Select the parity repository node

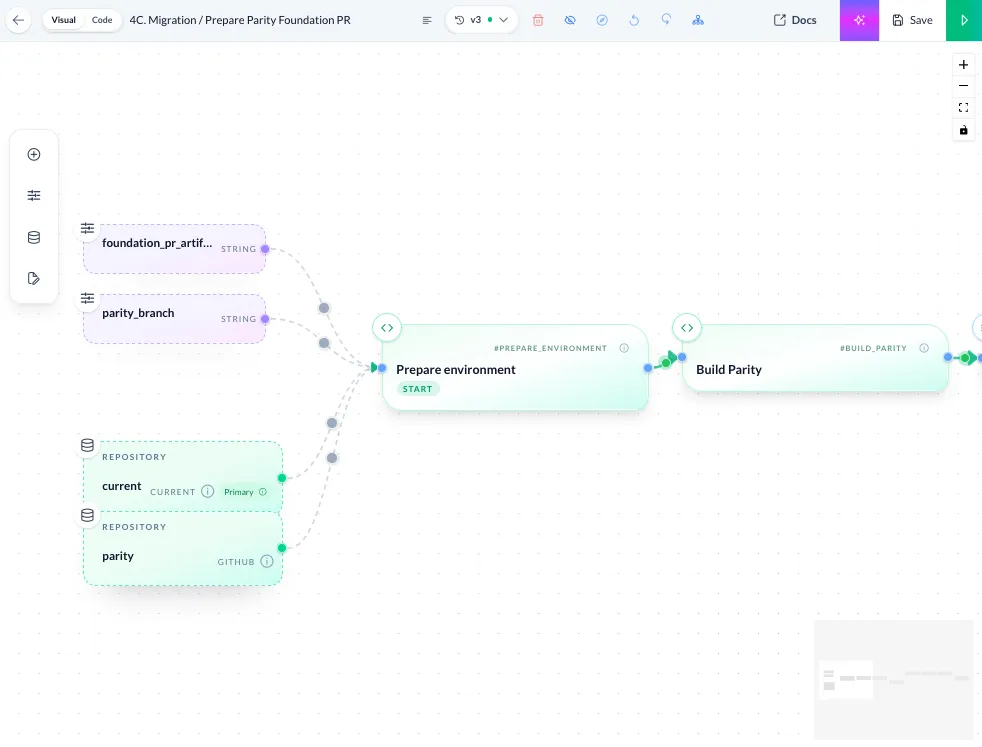pos(183,549)
